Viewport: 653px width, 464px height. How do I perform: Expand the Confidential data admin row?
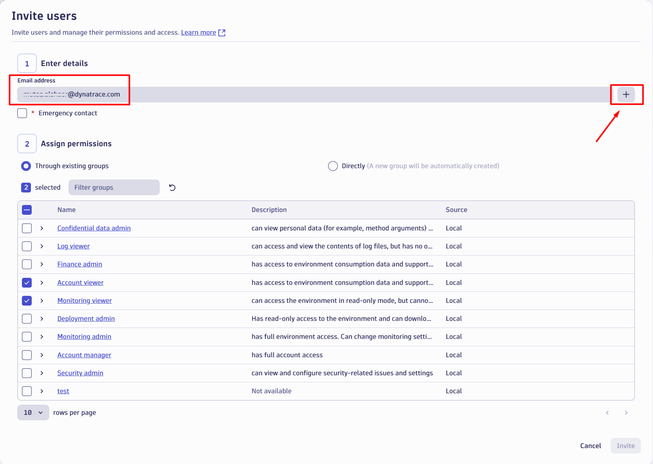[42, 229]
